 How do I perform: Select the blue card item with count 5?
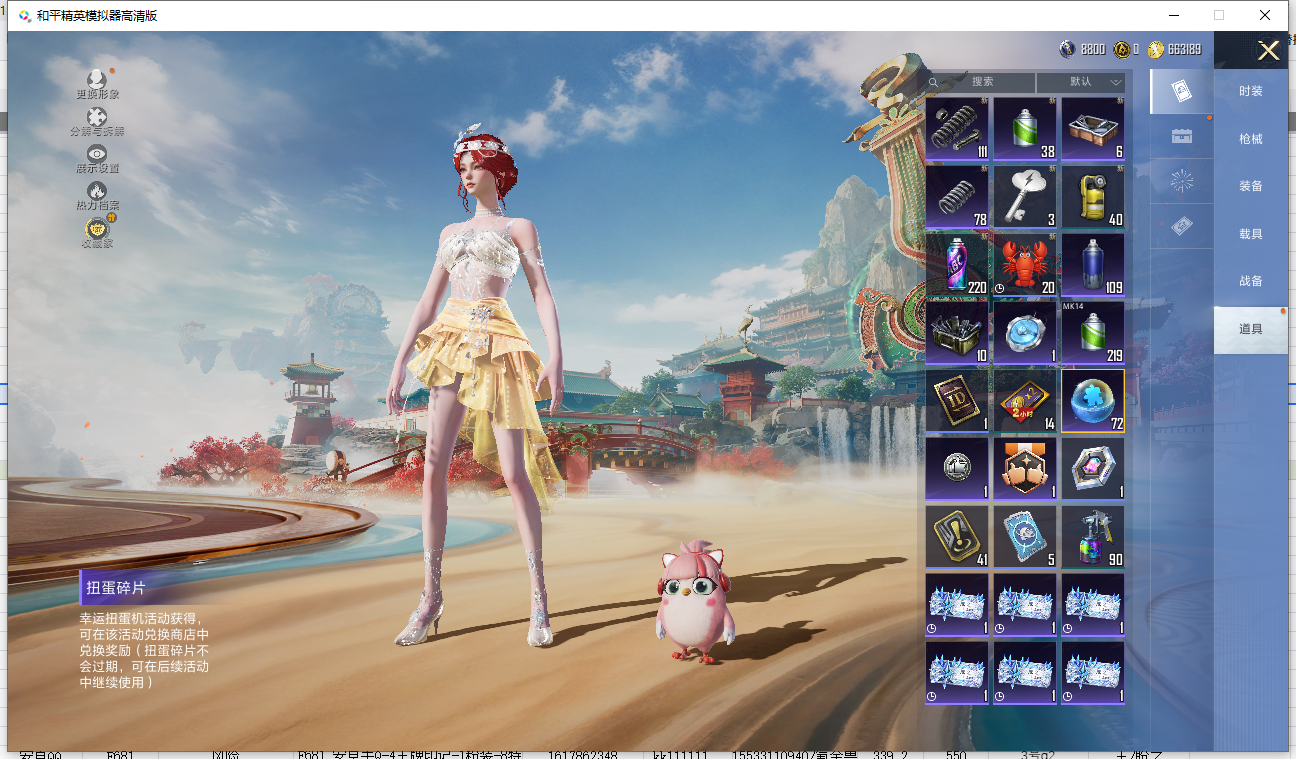1025,537
